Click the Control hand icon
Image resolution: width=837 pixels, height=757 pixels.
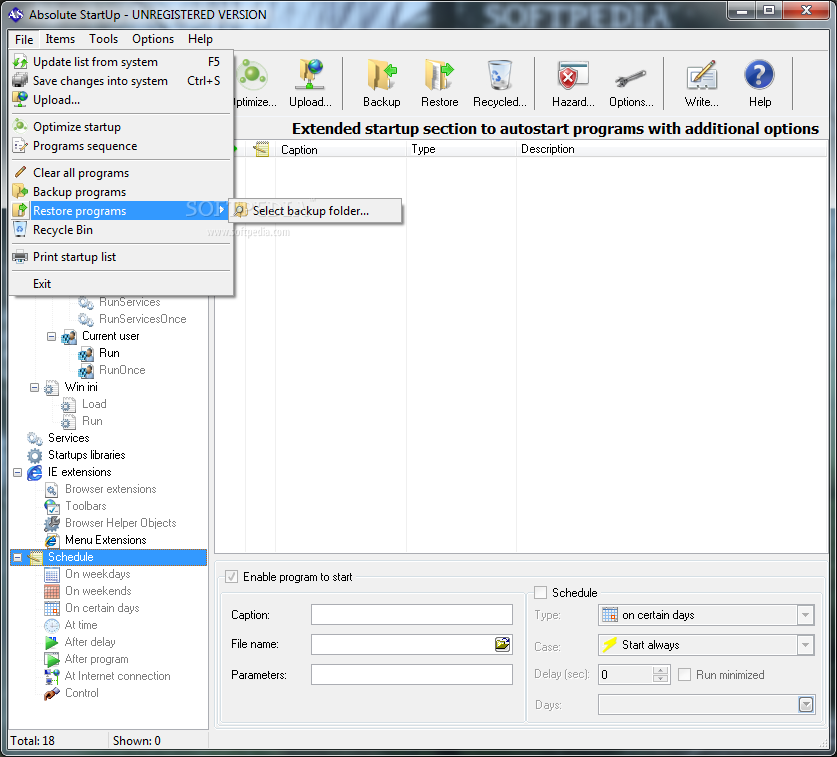tap(52, 693)
